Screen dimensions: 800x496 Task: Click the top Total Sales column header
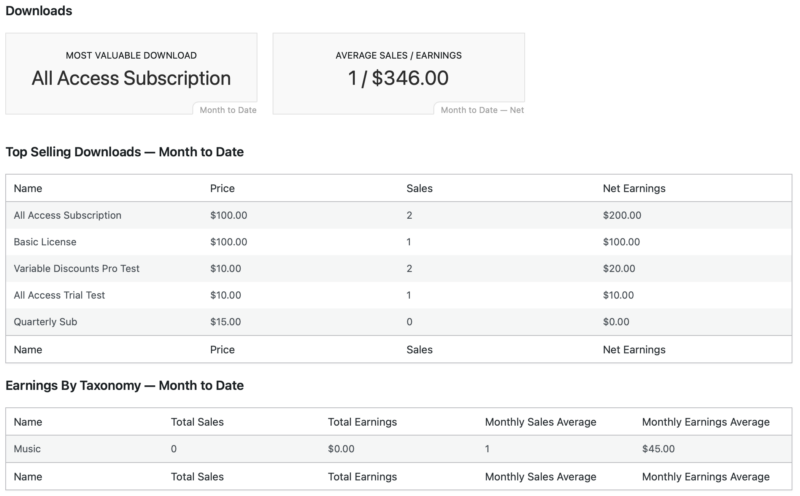tap(198, 422)
